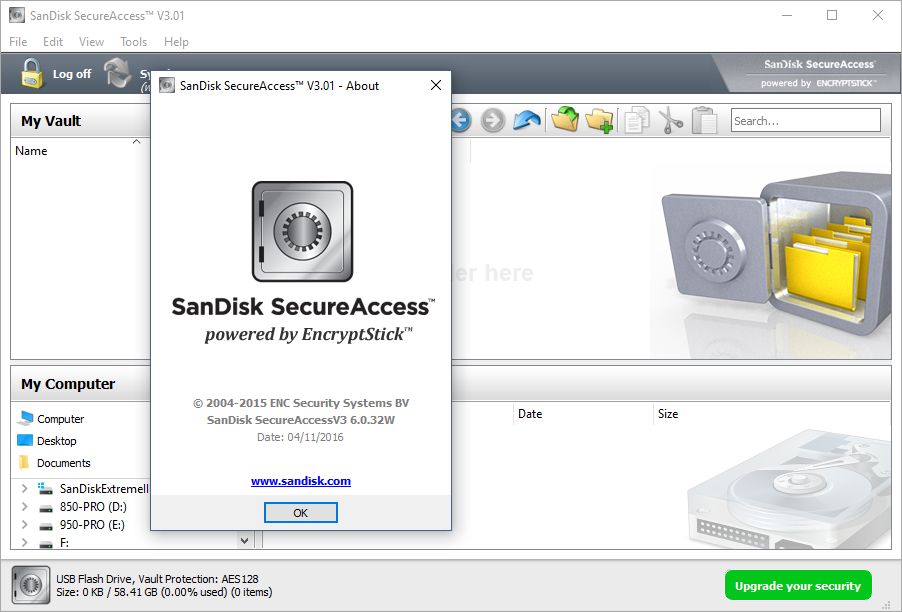Select the Computer tree item text
The width and height of the screenshot is (902, 612).
pos(60,419)
